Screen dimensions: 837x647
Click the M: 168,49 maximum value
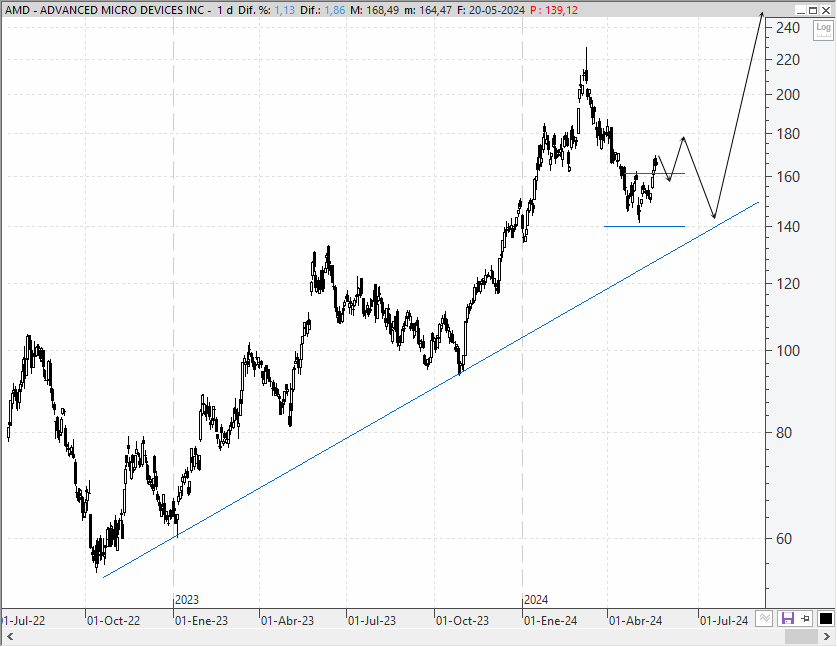[x=375, y=10]
